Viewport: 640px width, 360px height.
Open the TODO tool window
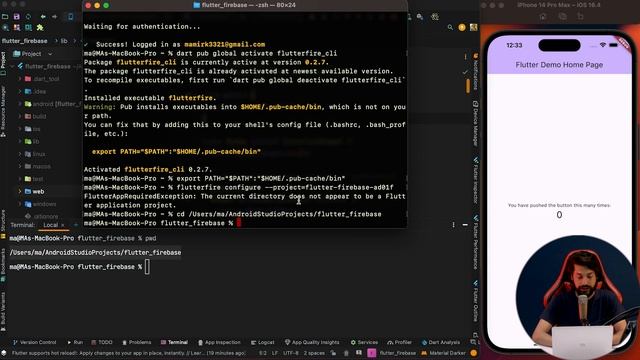(x=102, y=342)
